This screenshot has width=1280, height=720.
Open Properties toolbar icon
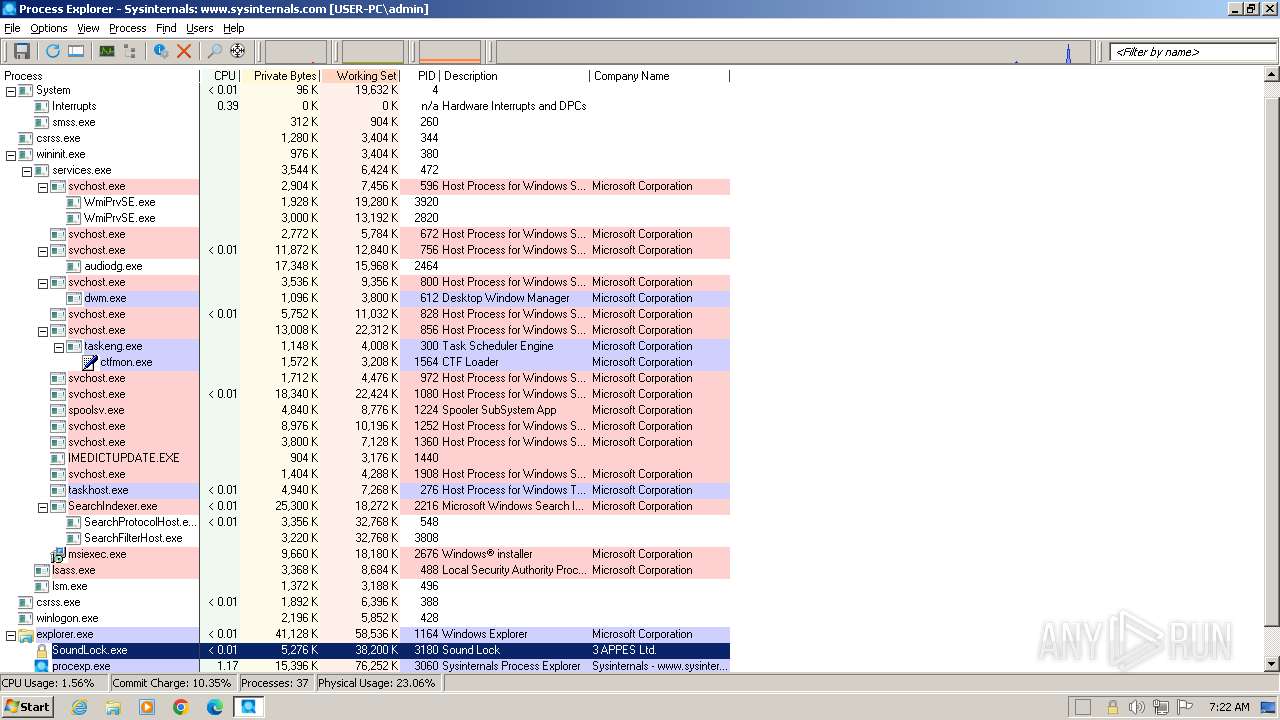(160, 51)
